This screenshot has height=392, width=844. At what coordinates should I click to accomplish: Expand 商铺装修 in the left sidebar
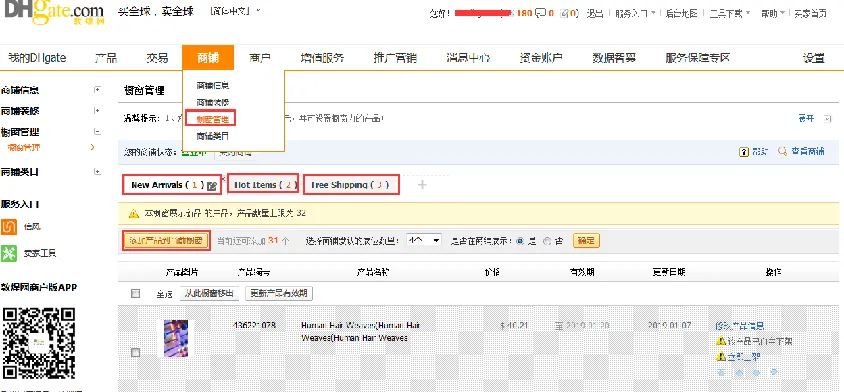97,110
